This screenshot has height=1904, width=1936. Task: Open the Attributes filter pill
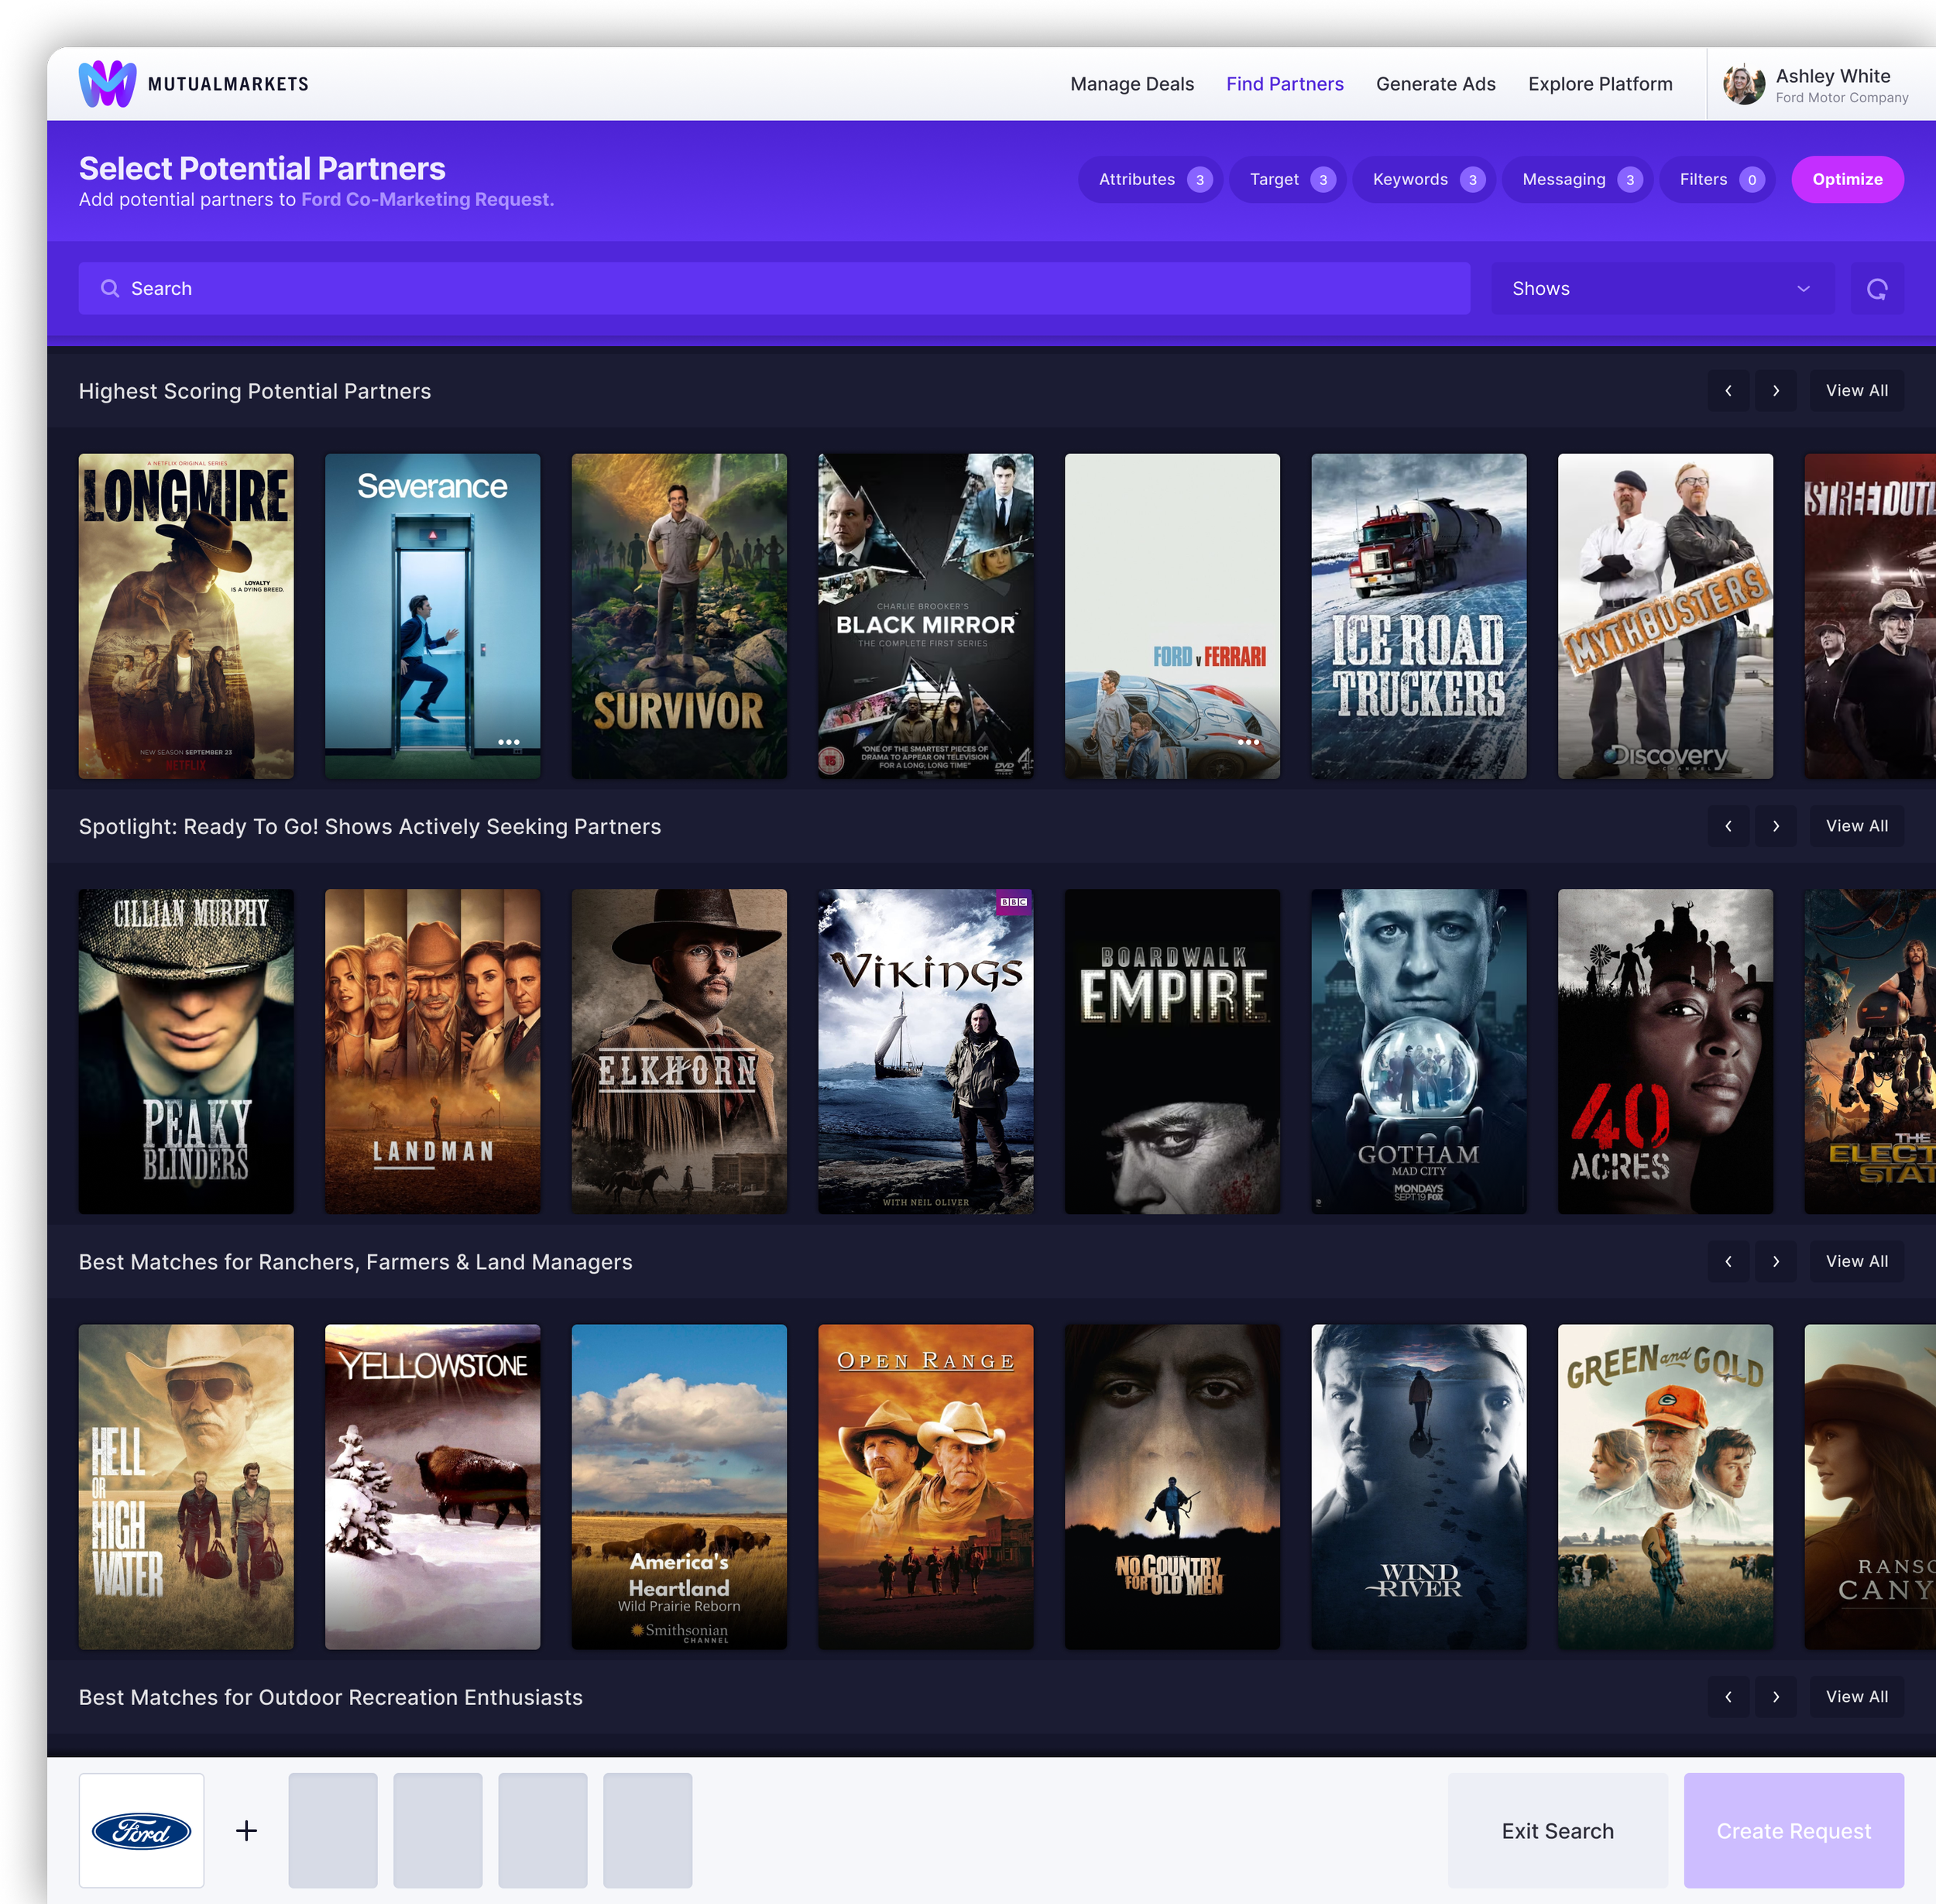point(1150,180)
